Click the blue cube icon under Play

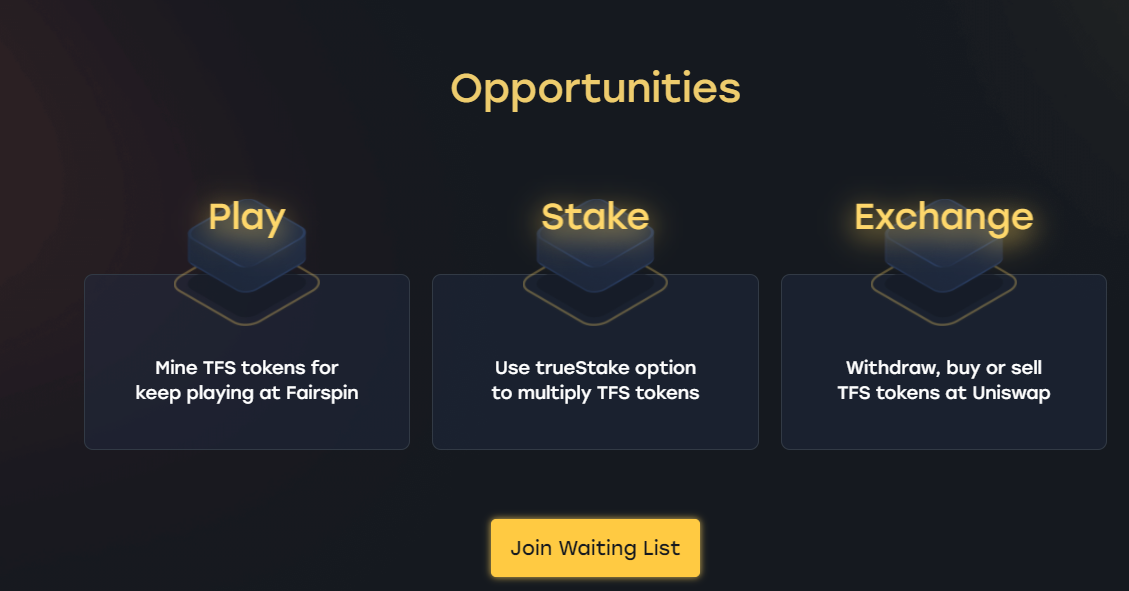tap(247, 252)
